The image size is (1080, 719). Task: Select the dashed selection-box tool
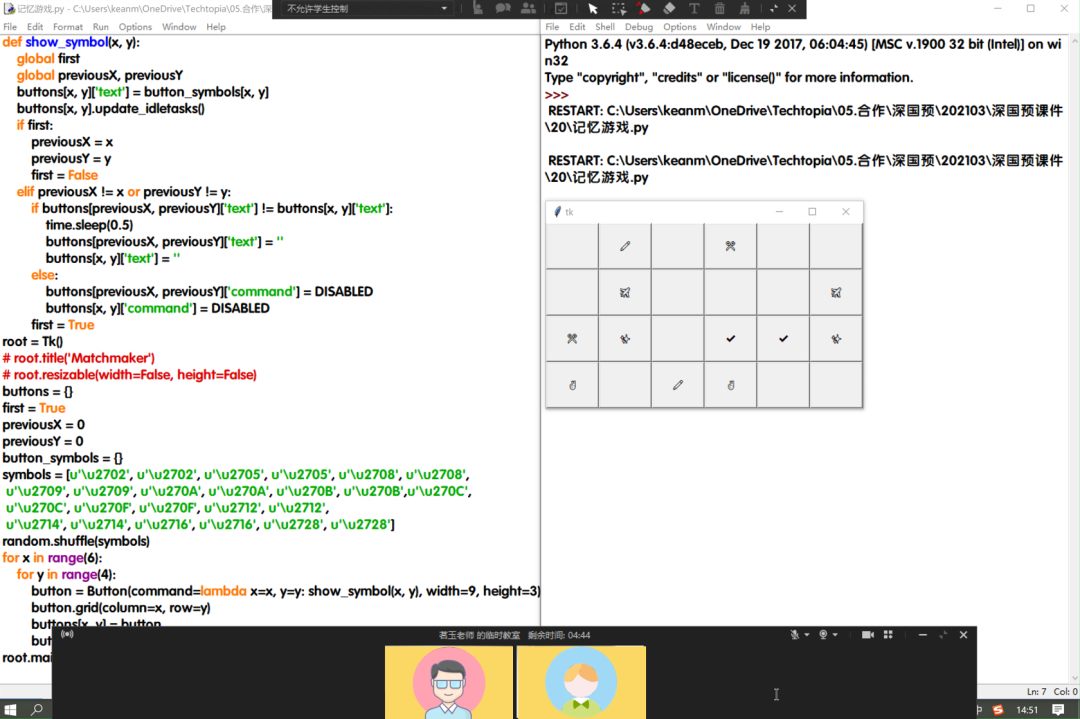click(619, 8)
